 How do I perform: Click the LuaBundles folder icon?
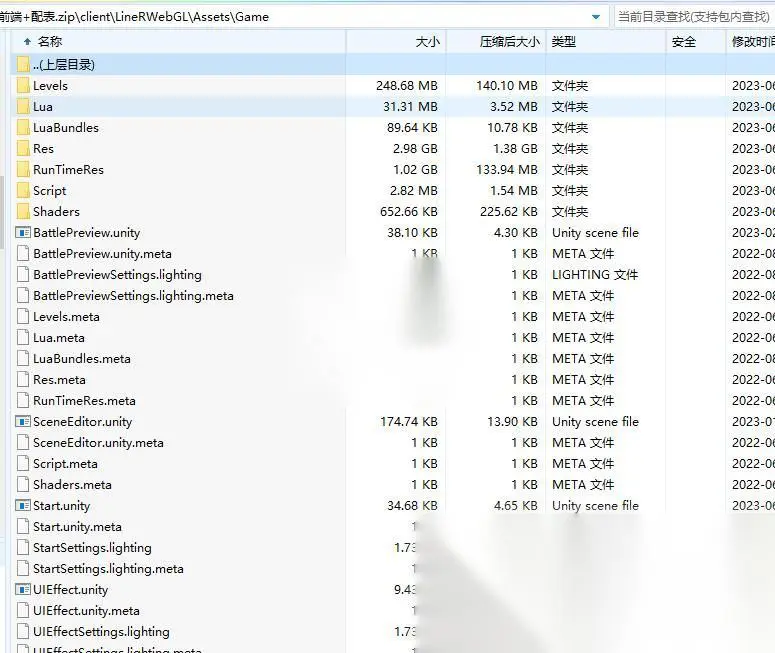tap(23, 128)
